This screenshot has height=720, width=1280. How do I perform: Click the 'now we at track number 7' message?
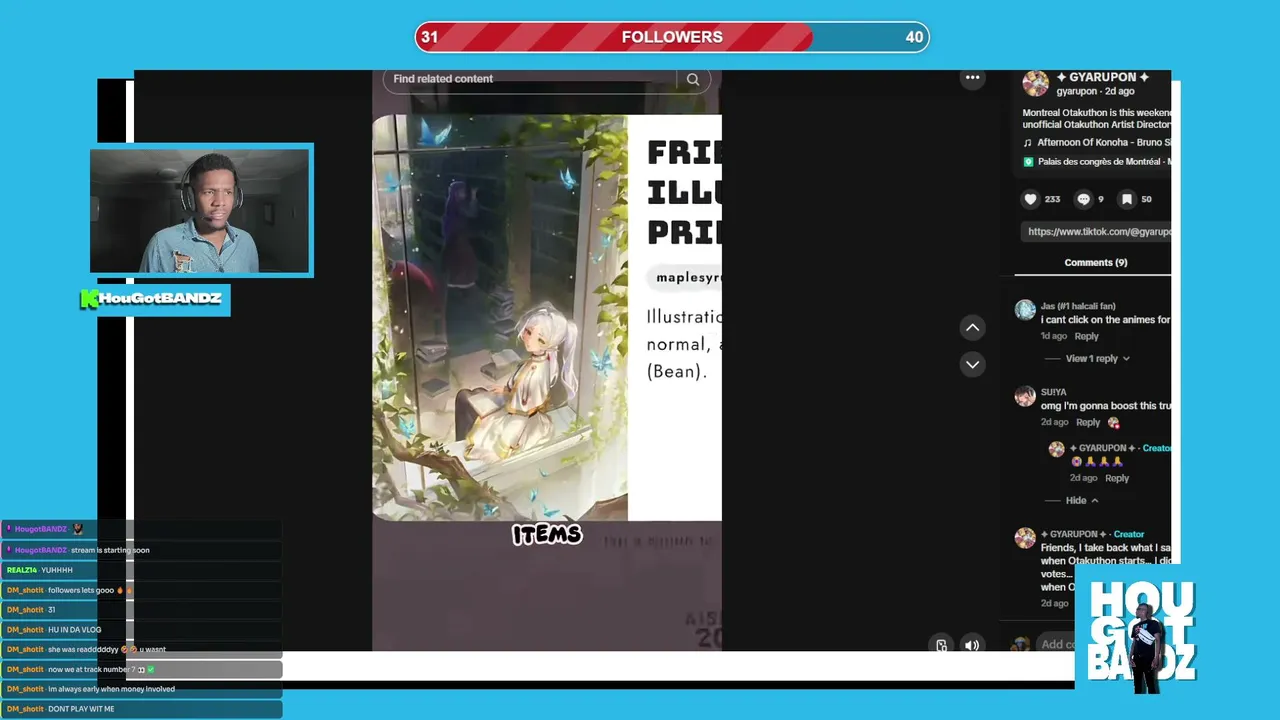click(141, 669)
